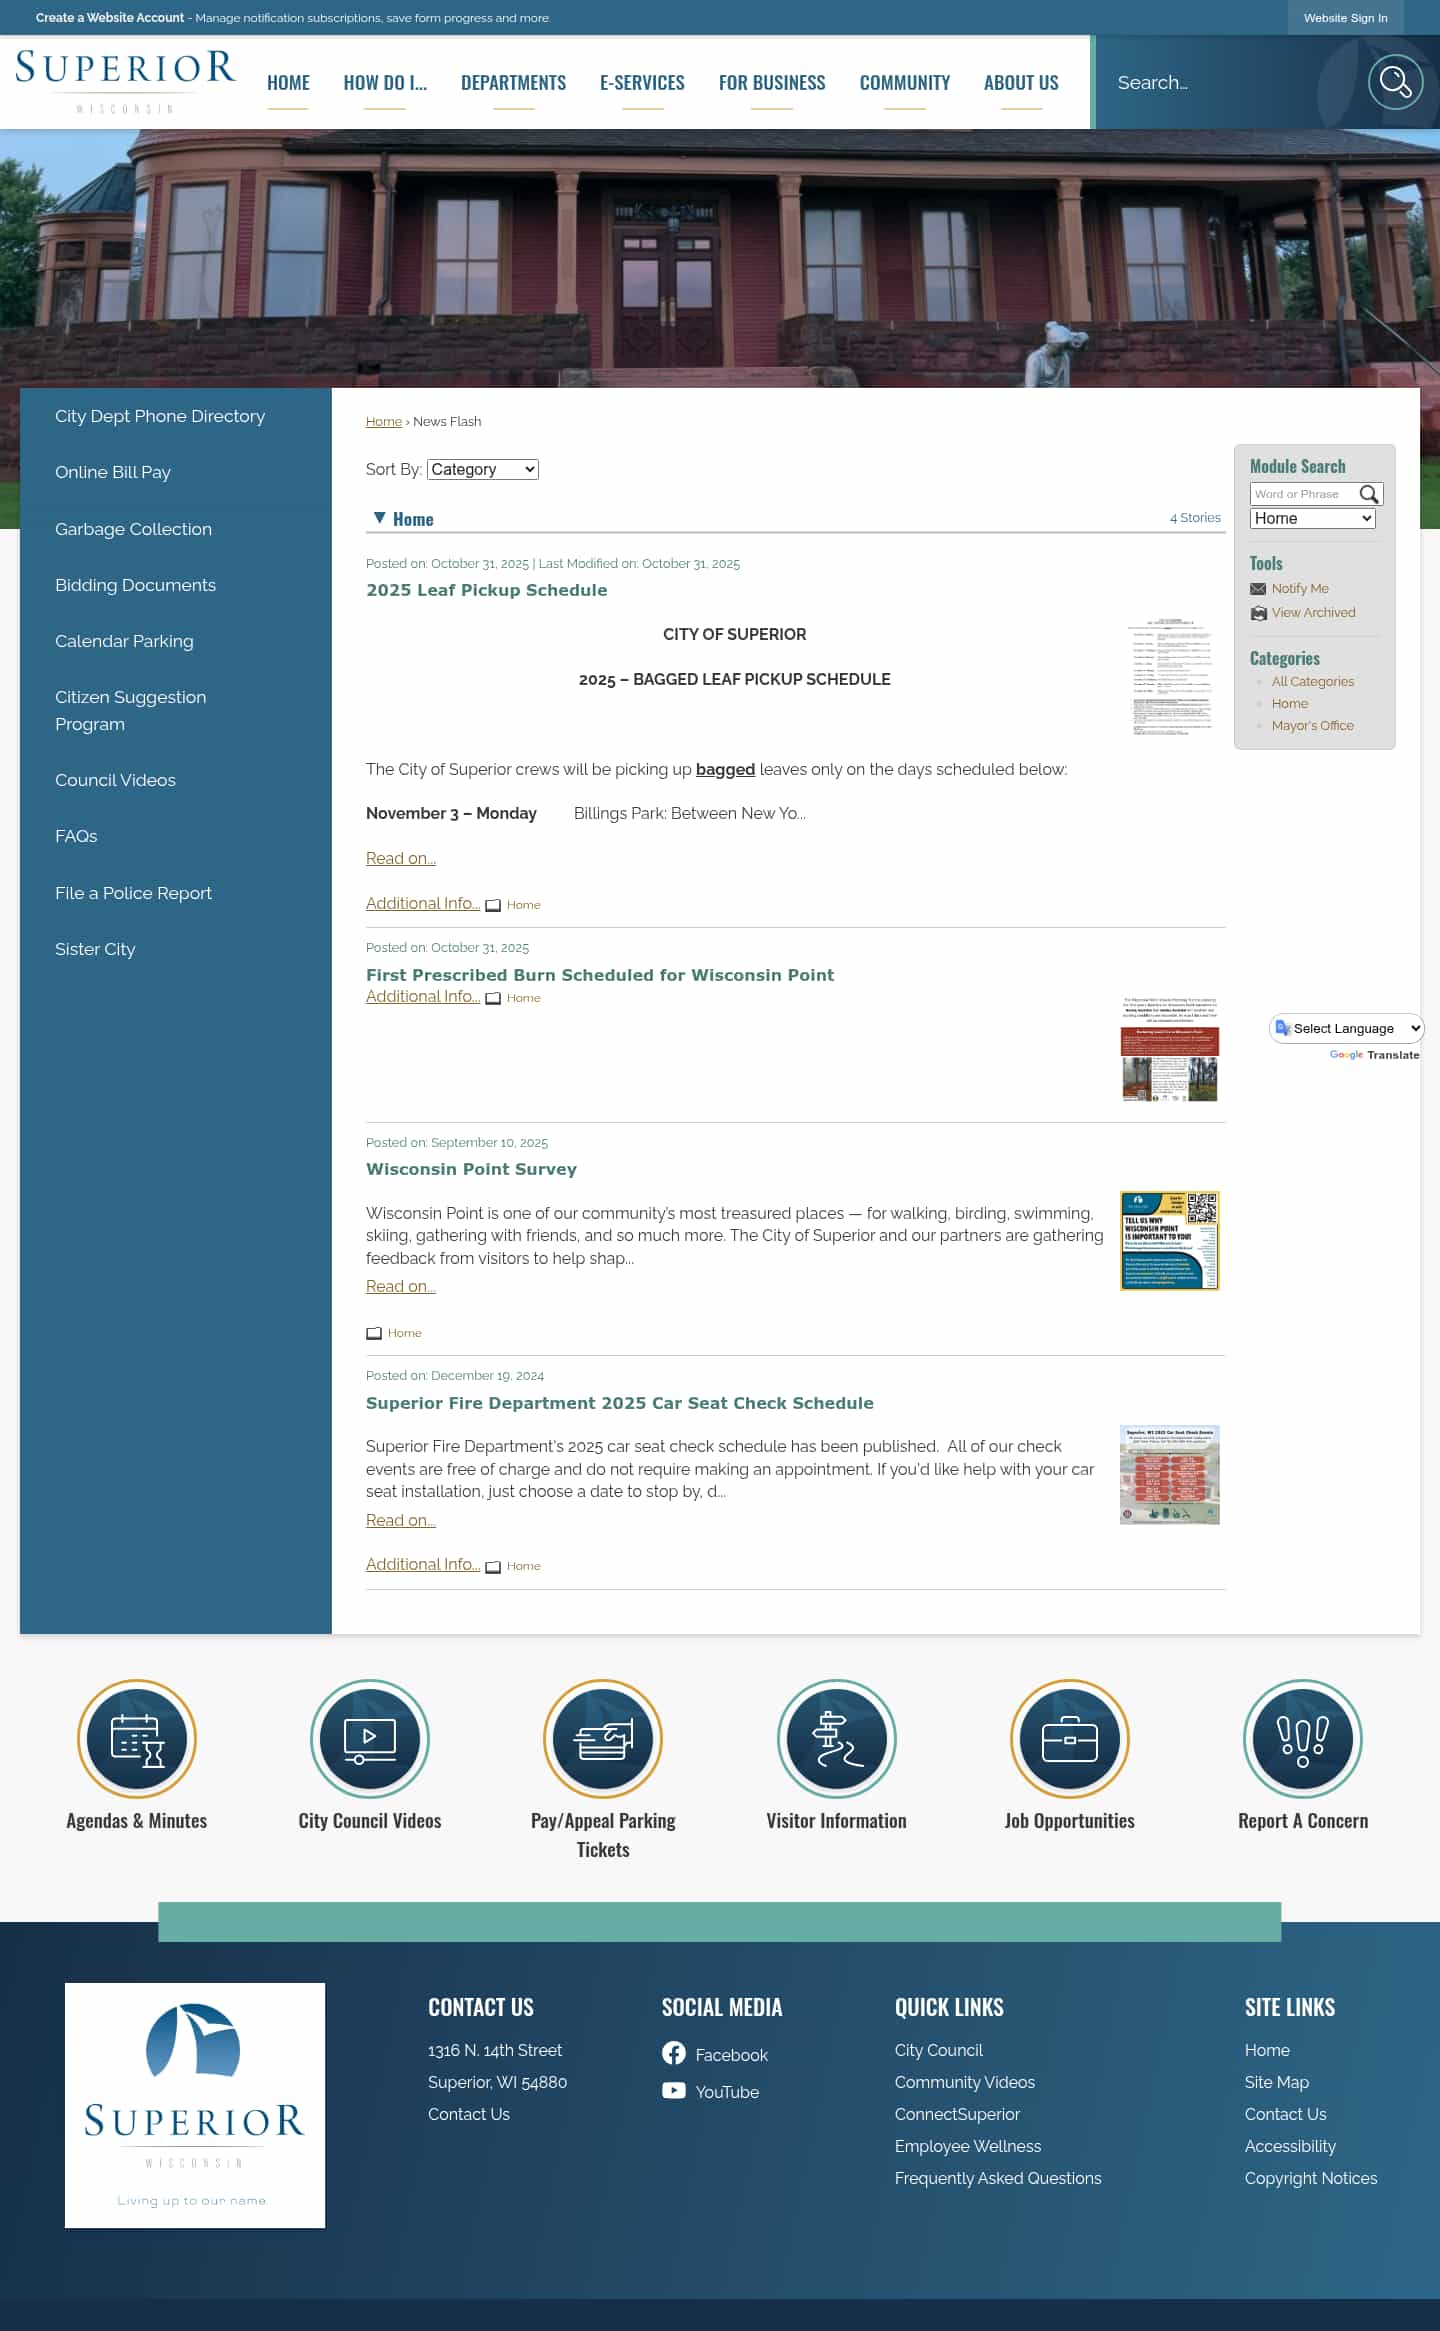Click the site search magnifier icon
This screenshot has height=2331, width=1440.
(1395, 82)
